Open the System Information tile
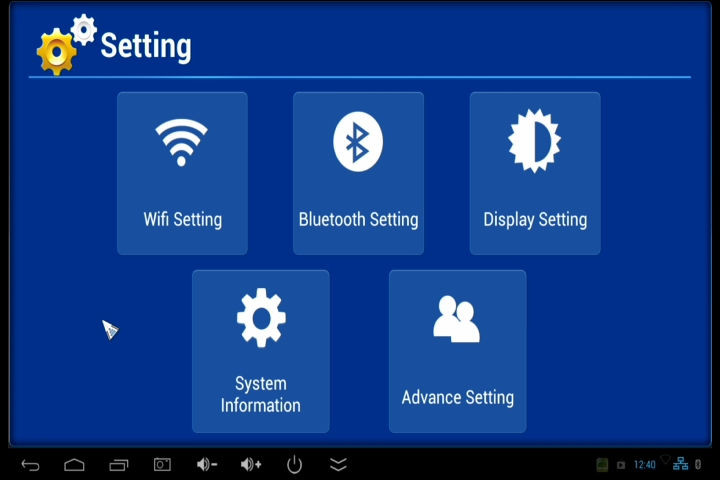The image size is (720, 480). click(261, 351)
